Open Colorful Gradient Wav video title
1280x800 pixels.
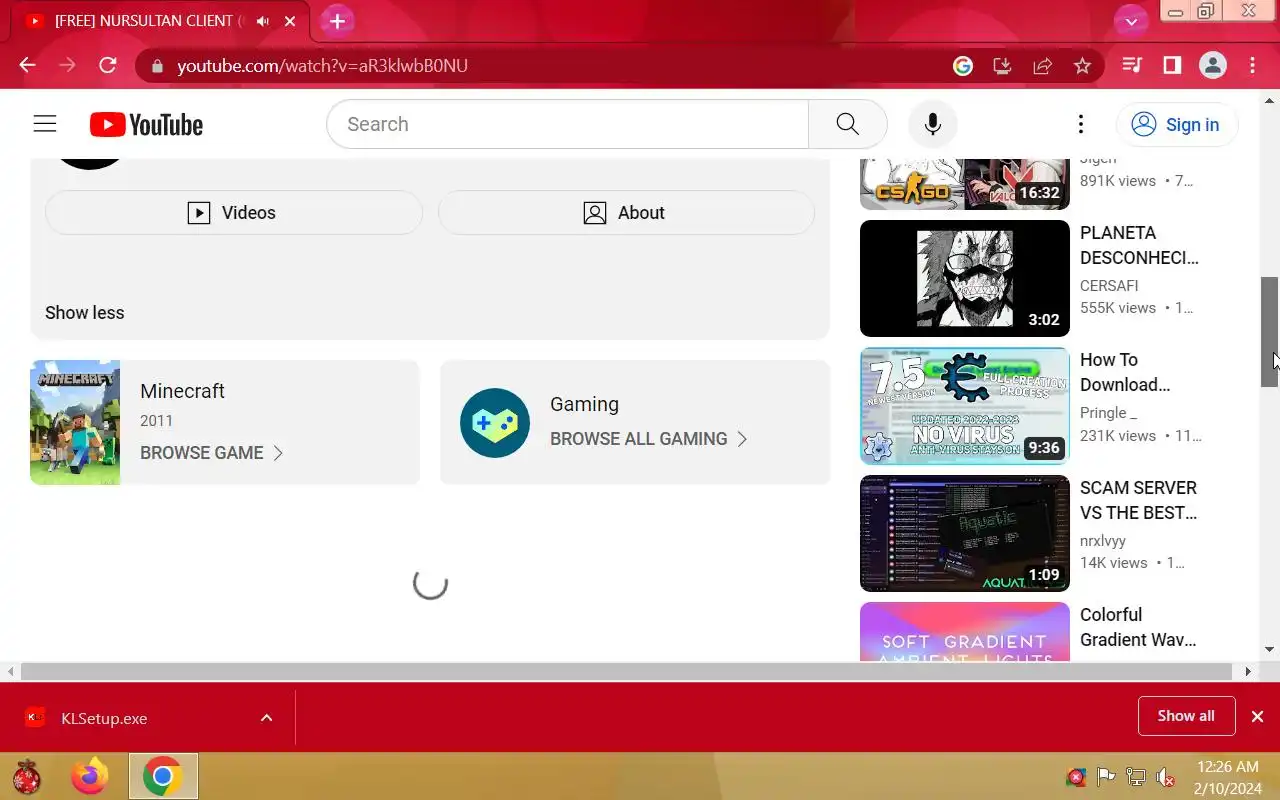coord(1138,627)
